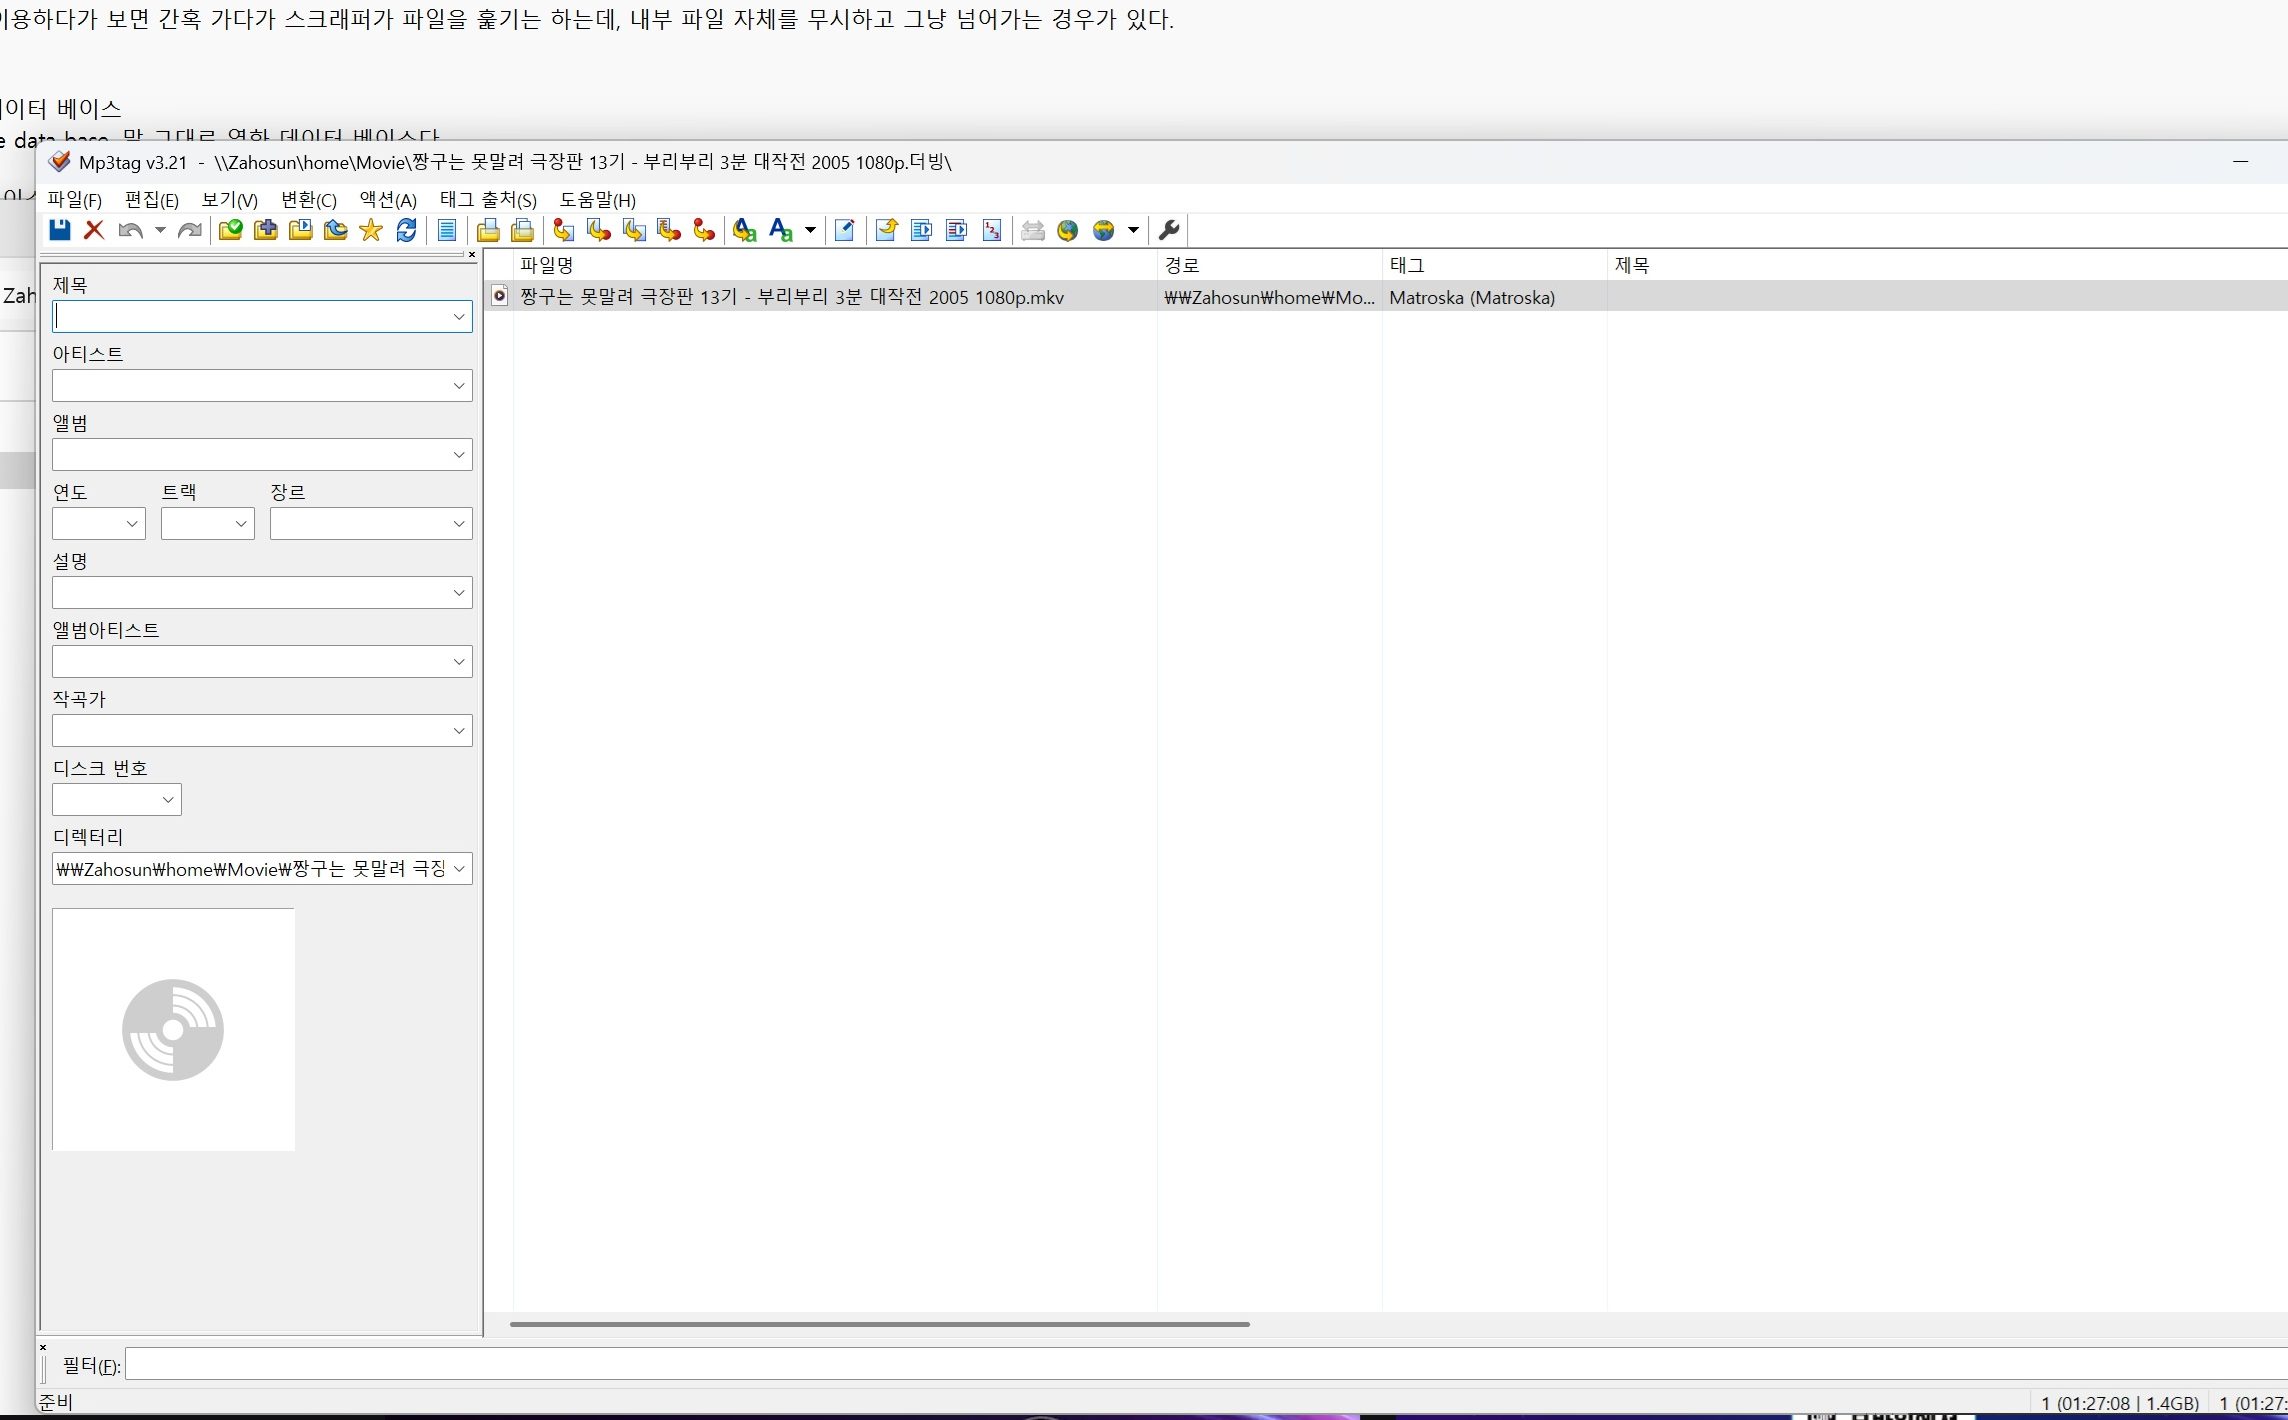Click the horizontal scrollbar in file list
This screenshot has width=2288, height=1420.
pos(880,1324)
